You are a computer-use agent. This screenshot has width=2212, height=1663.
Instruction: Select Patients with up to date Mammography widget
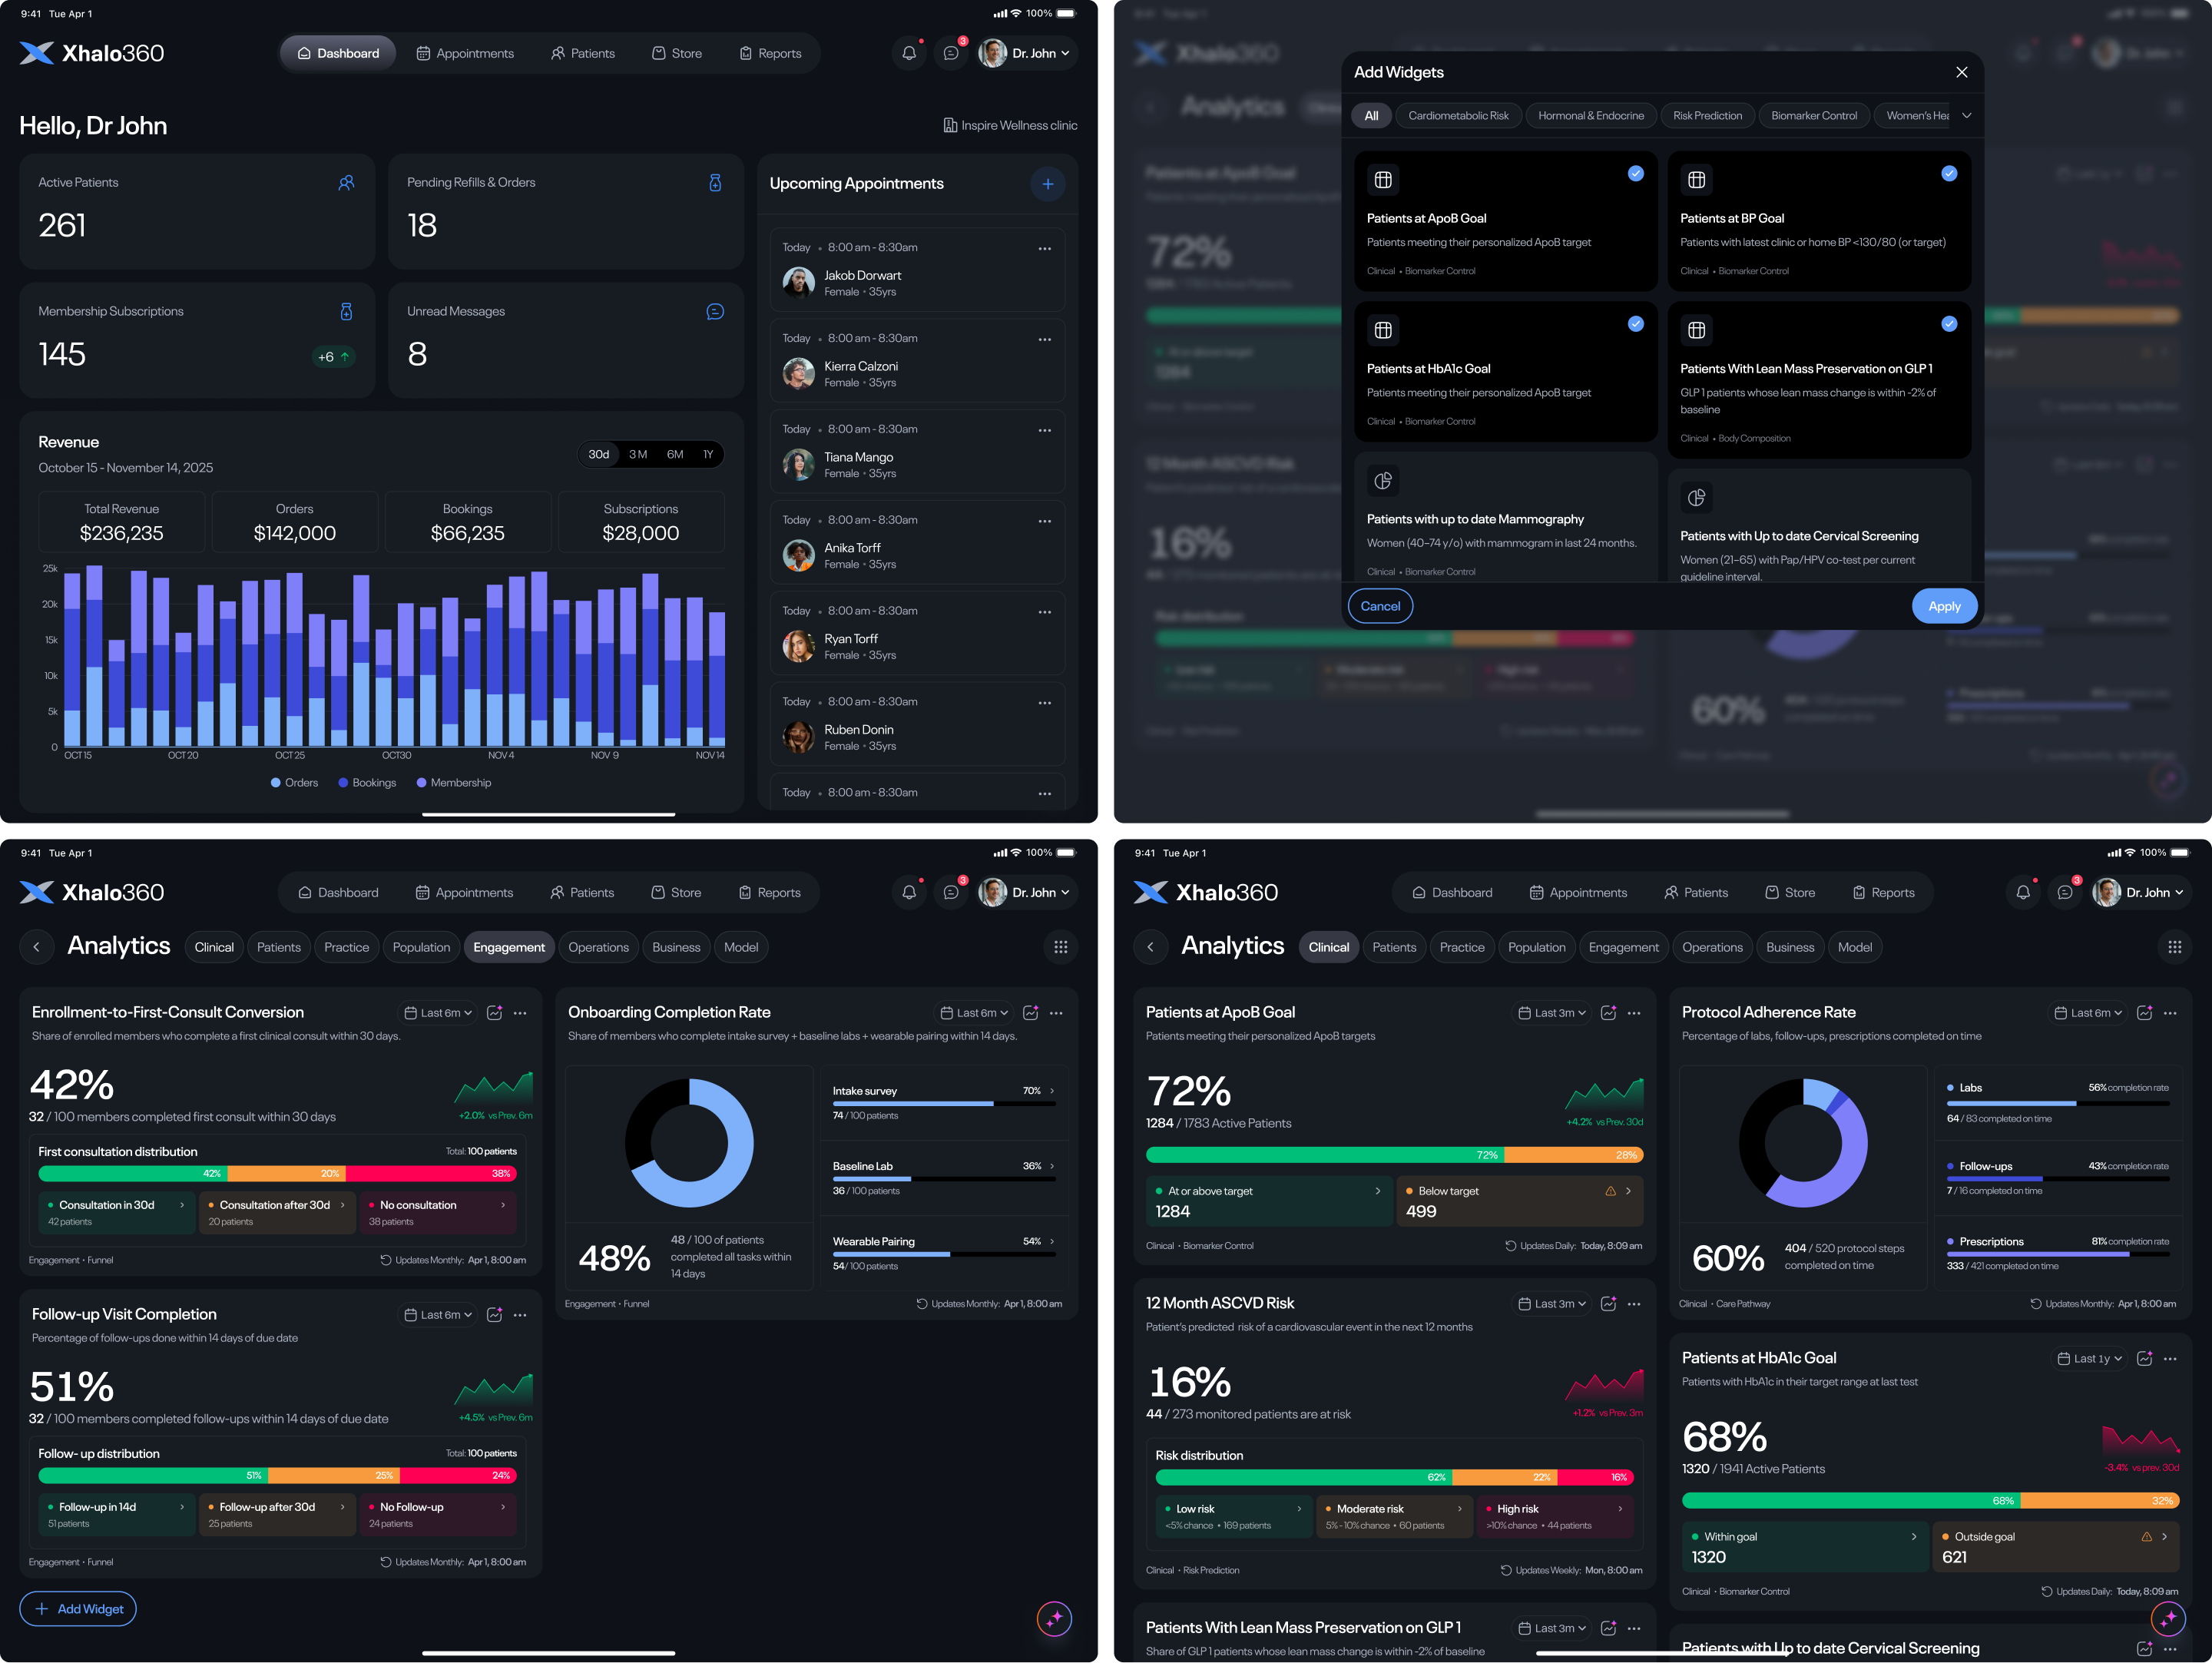[1506, 517]
